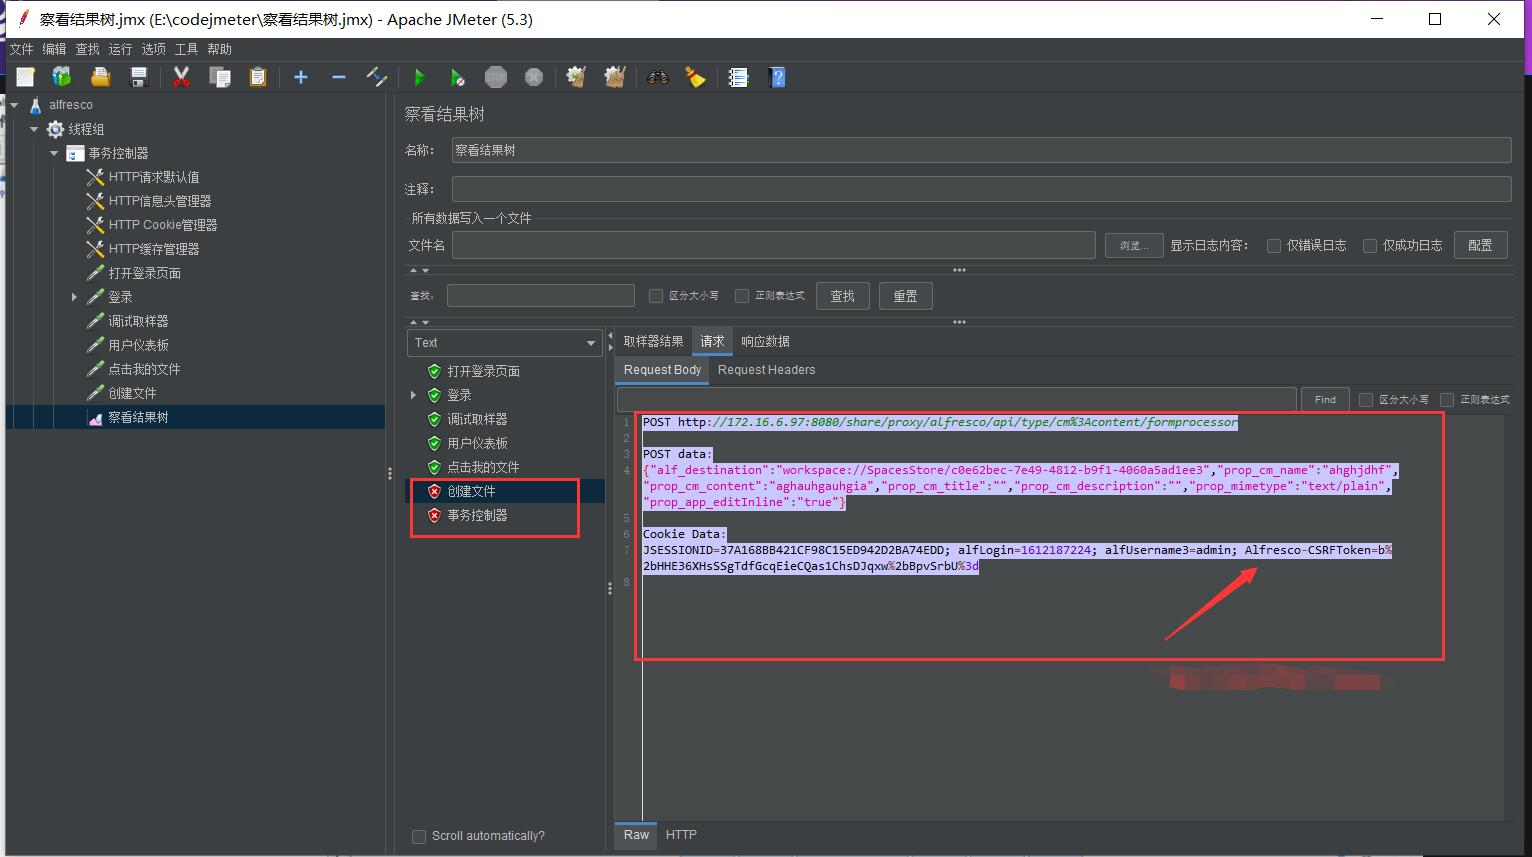The image size is (1532, 857).
Task: Switch to the 响应数据 tab
Action: (x=765, y=341)
